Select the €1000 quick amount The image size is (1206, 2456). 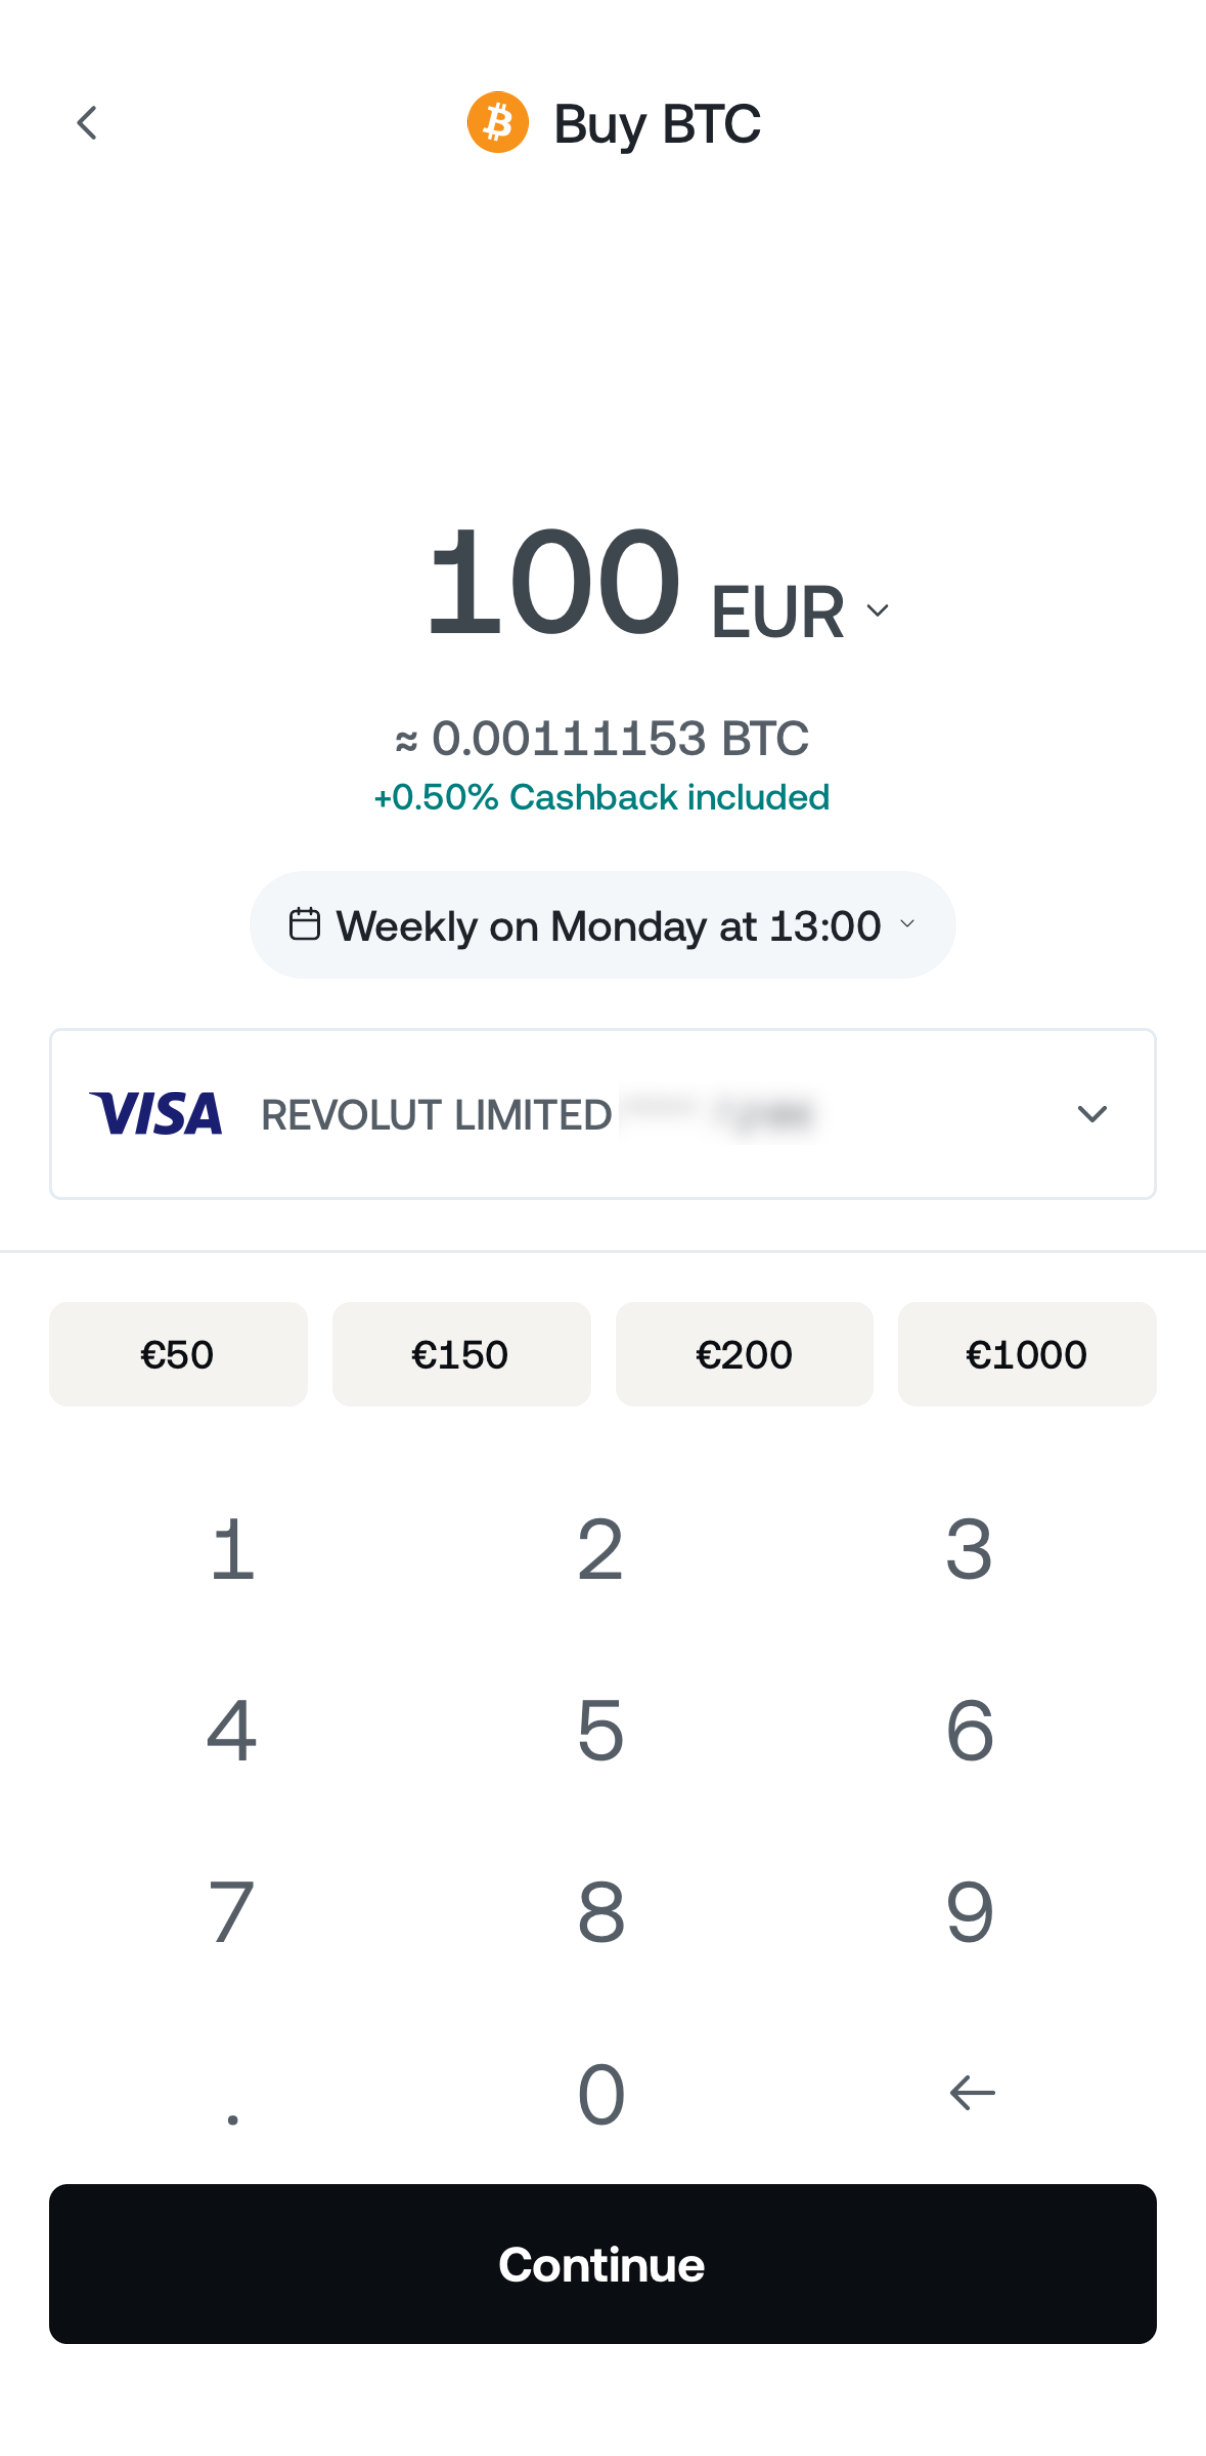point(1027,1354)
